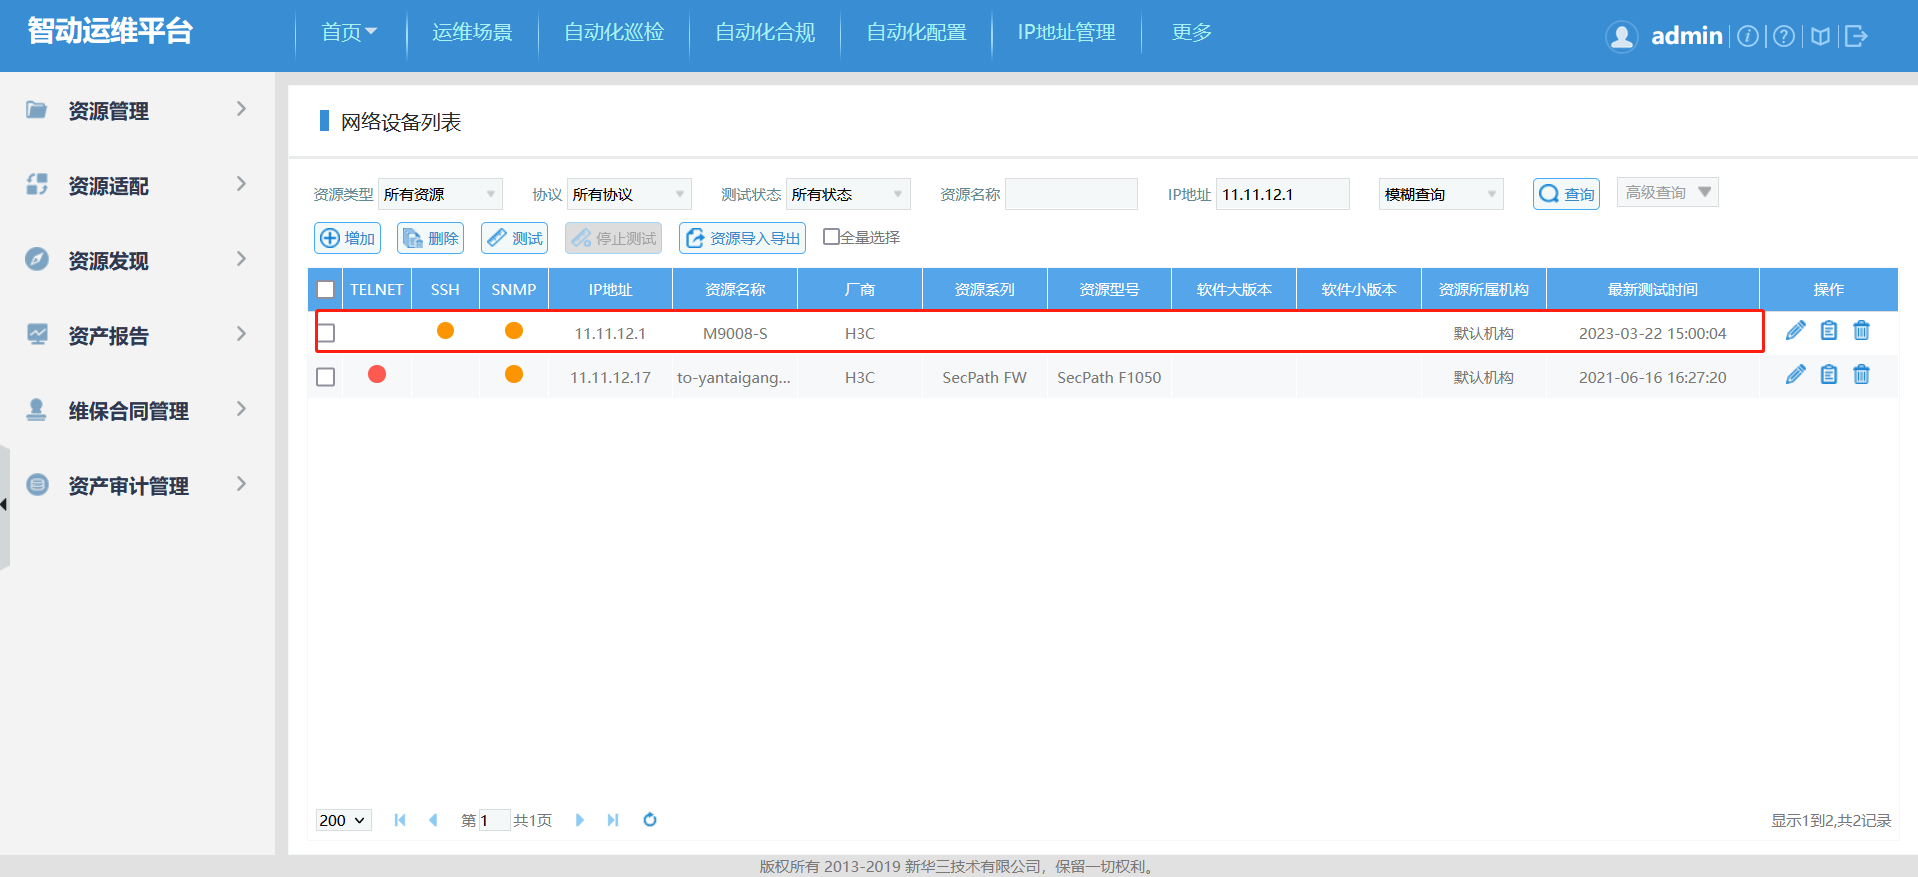Viewport: 1918px width, 877px height.
Task: Click the 查询 search button
Action: [x=1566, y=194]
